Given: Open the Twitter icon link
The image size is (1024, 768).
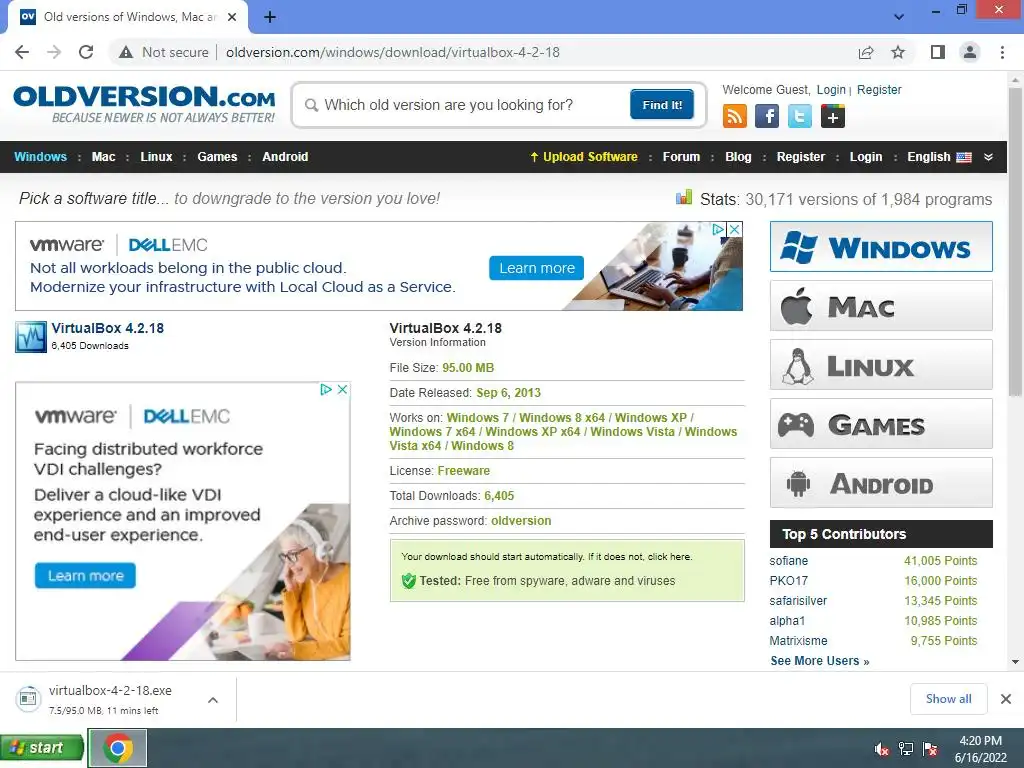Looking at the screenshot, I should point(799,116).
